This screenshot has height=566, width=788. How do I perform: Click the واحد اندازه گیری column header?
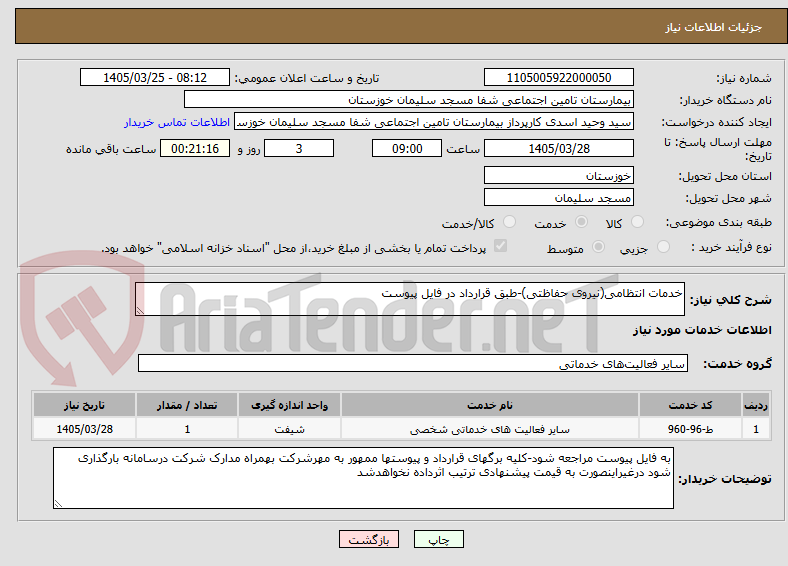(289, 405)
